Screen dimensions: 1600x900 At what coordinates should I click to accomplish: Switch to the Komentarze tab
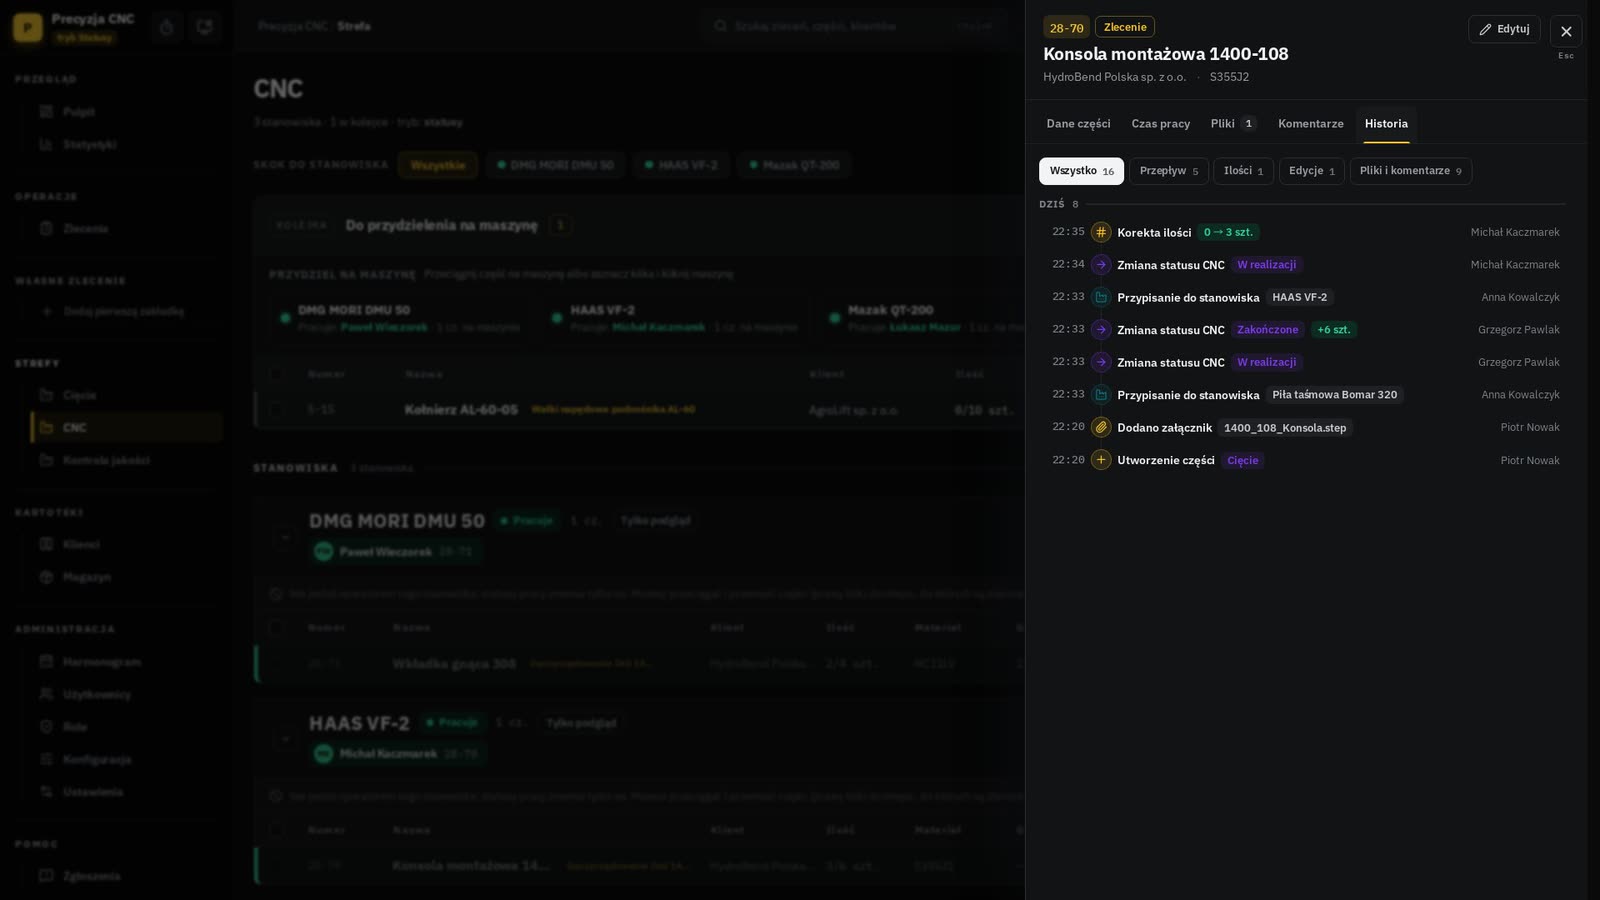1310,124
